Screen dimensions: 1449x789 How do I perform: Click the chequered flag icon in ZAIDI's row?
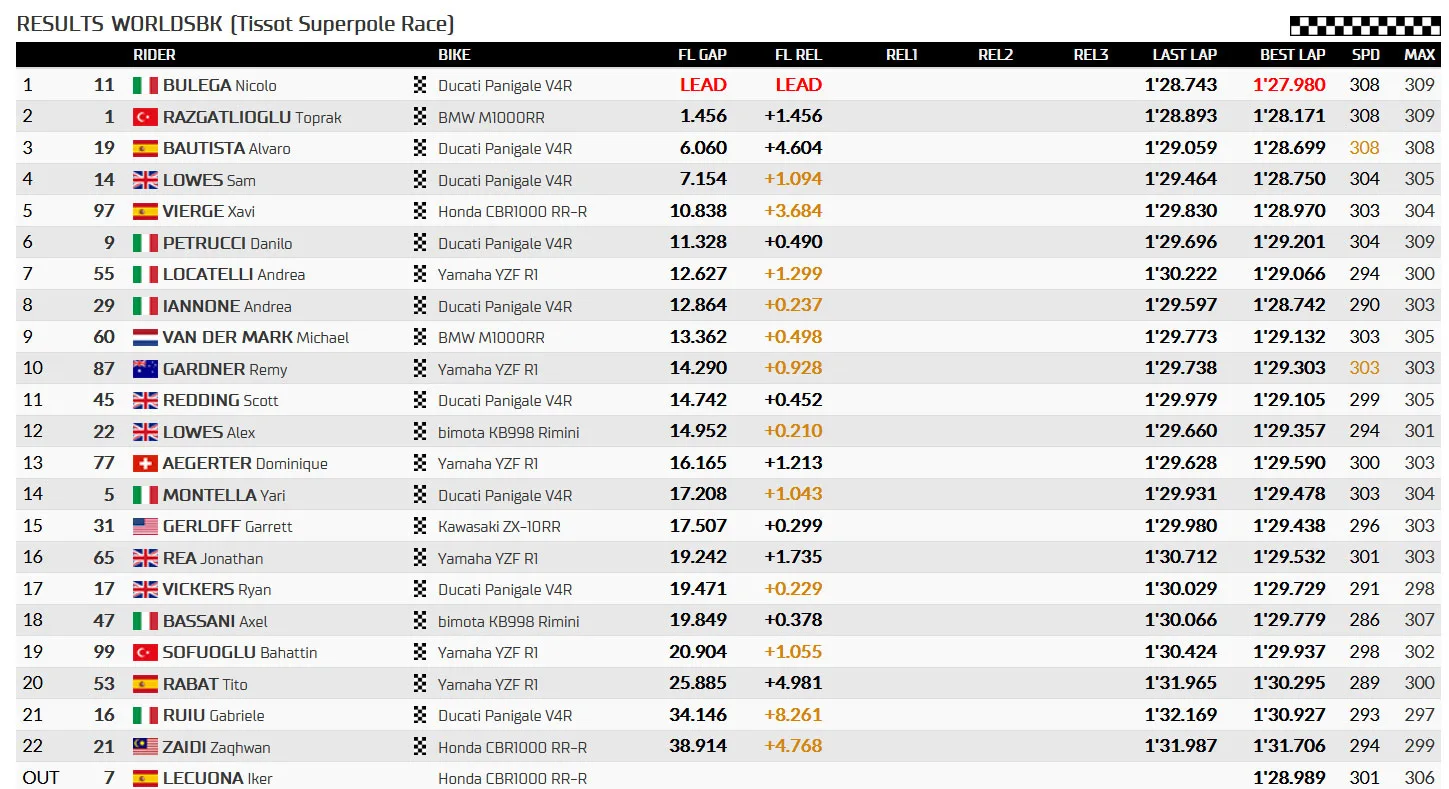click(420, 747)
